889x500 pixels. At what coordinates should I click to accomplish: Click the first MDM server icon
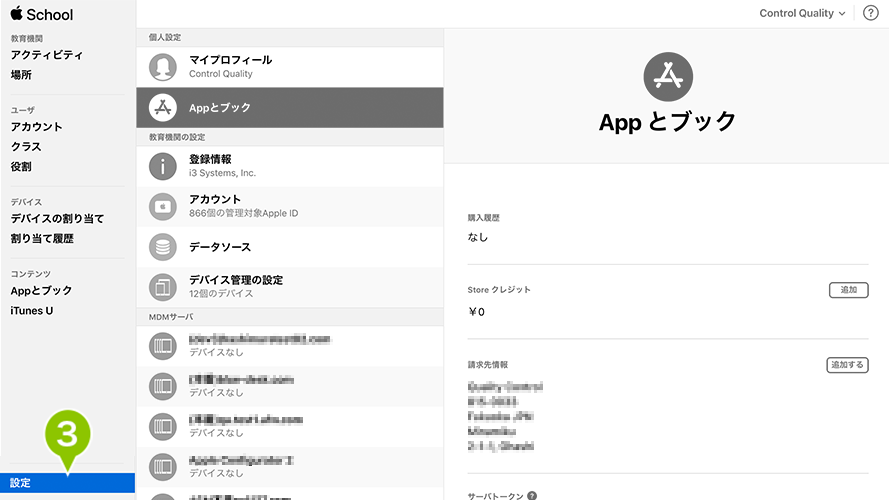click(x=163, y=345)
